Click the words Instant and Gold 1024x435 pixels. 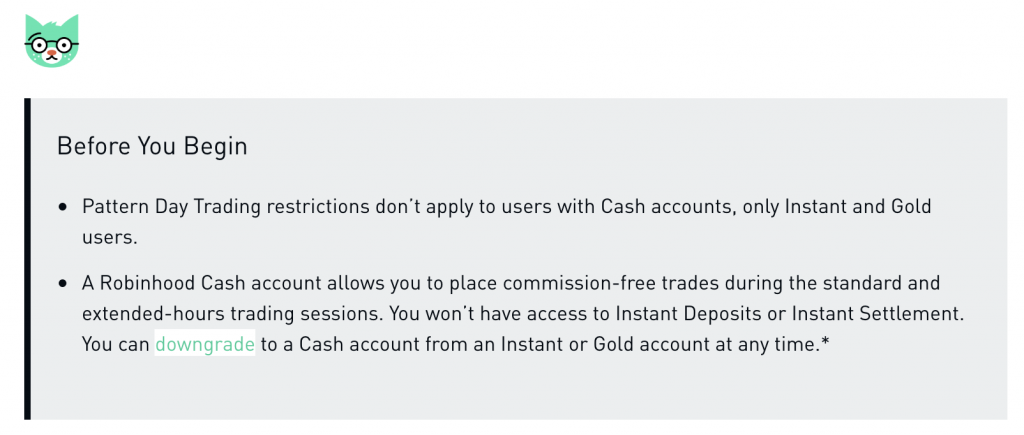click(x=857, y=207)
